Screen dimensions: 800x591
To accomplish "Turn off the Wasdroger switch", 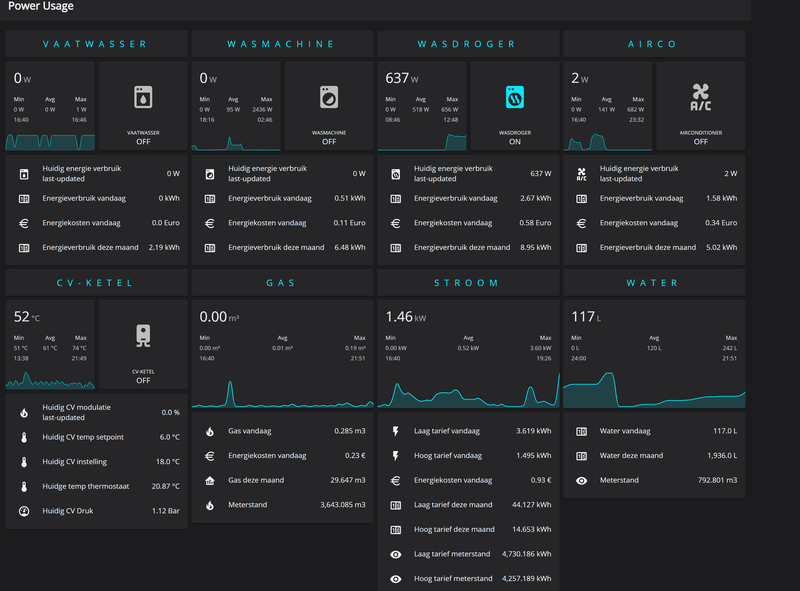I will 515,106.
